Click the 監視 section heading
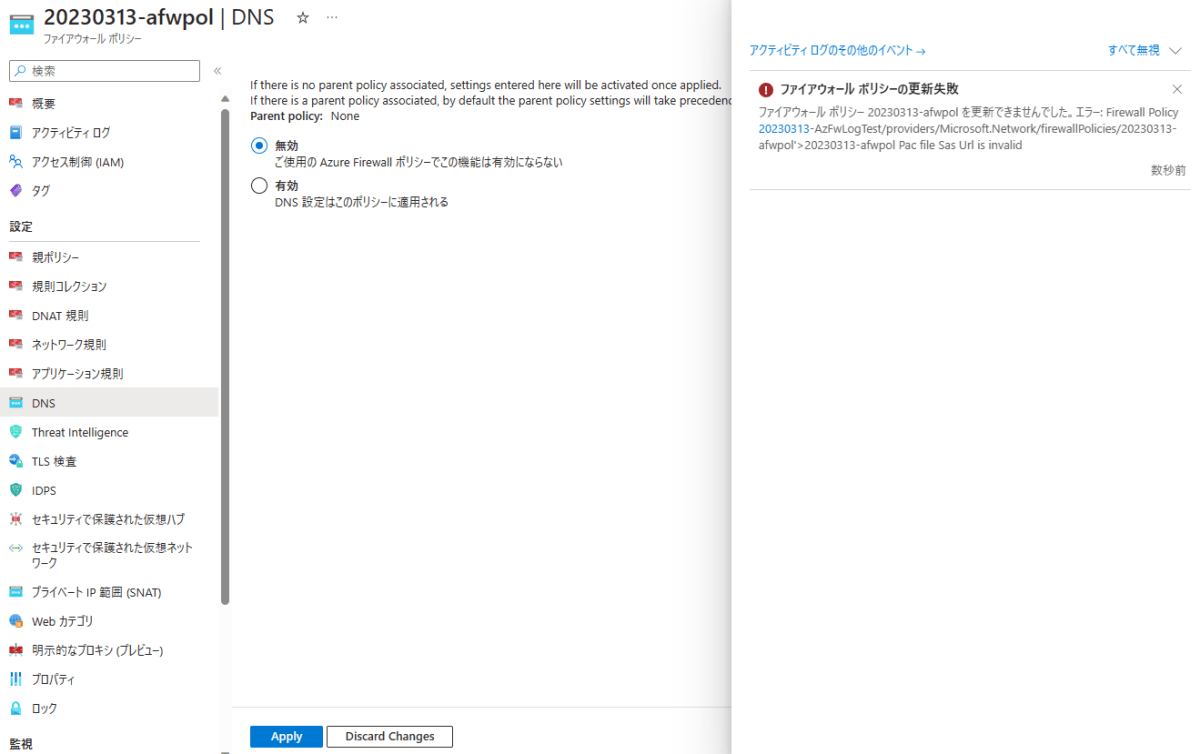 (21, 744)
